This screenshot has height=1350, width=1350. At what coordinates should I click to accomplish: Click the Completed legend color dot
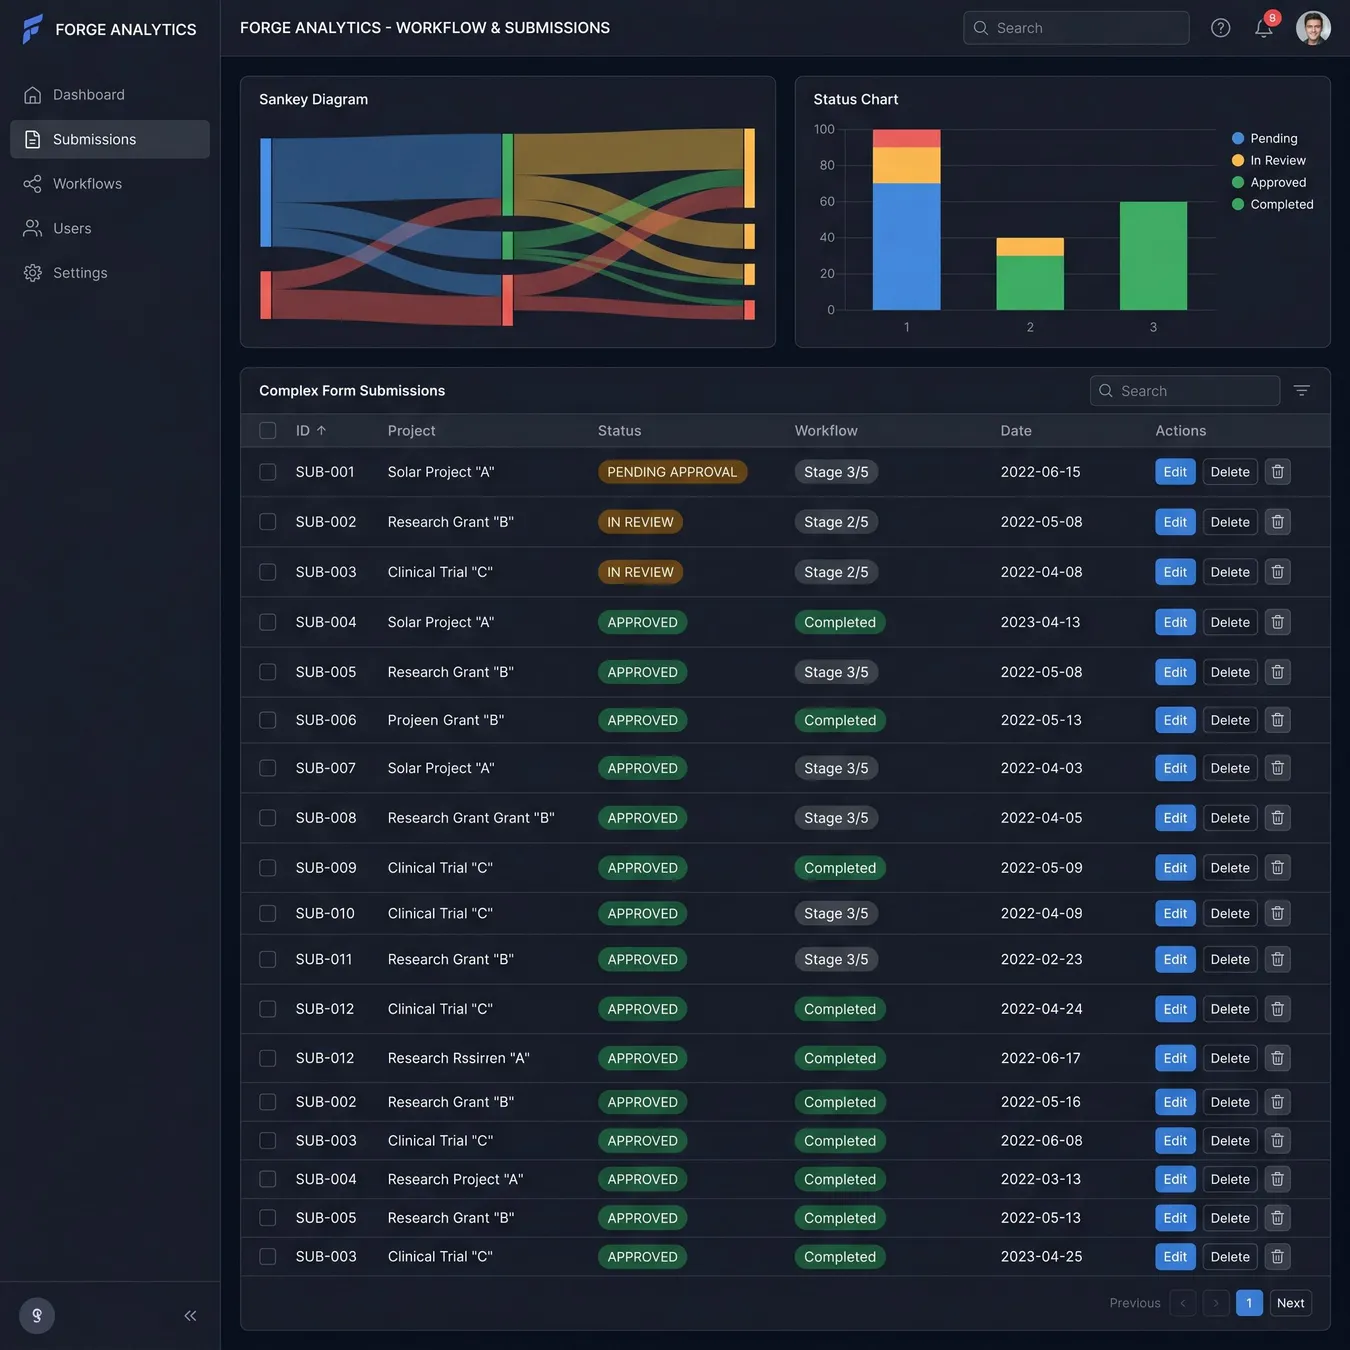click(1238, 204)
